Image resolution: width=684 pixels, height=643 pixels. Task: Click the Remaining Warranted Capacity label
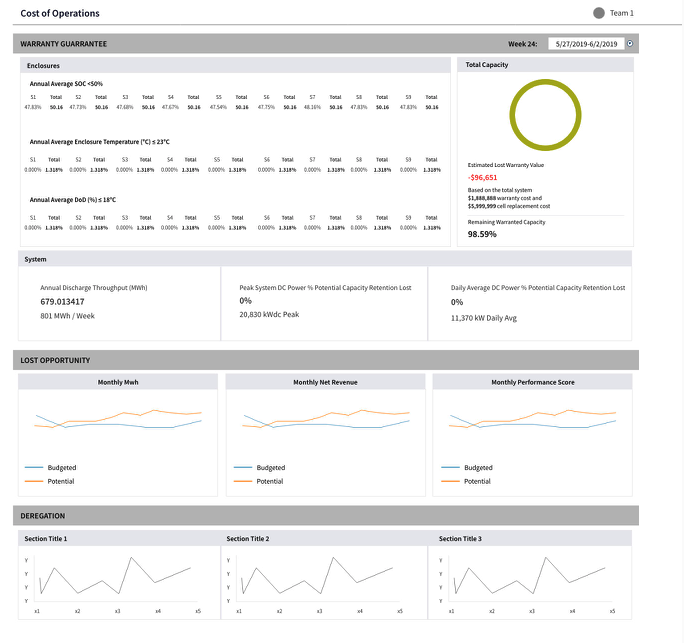coord(506,222)
